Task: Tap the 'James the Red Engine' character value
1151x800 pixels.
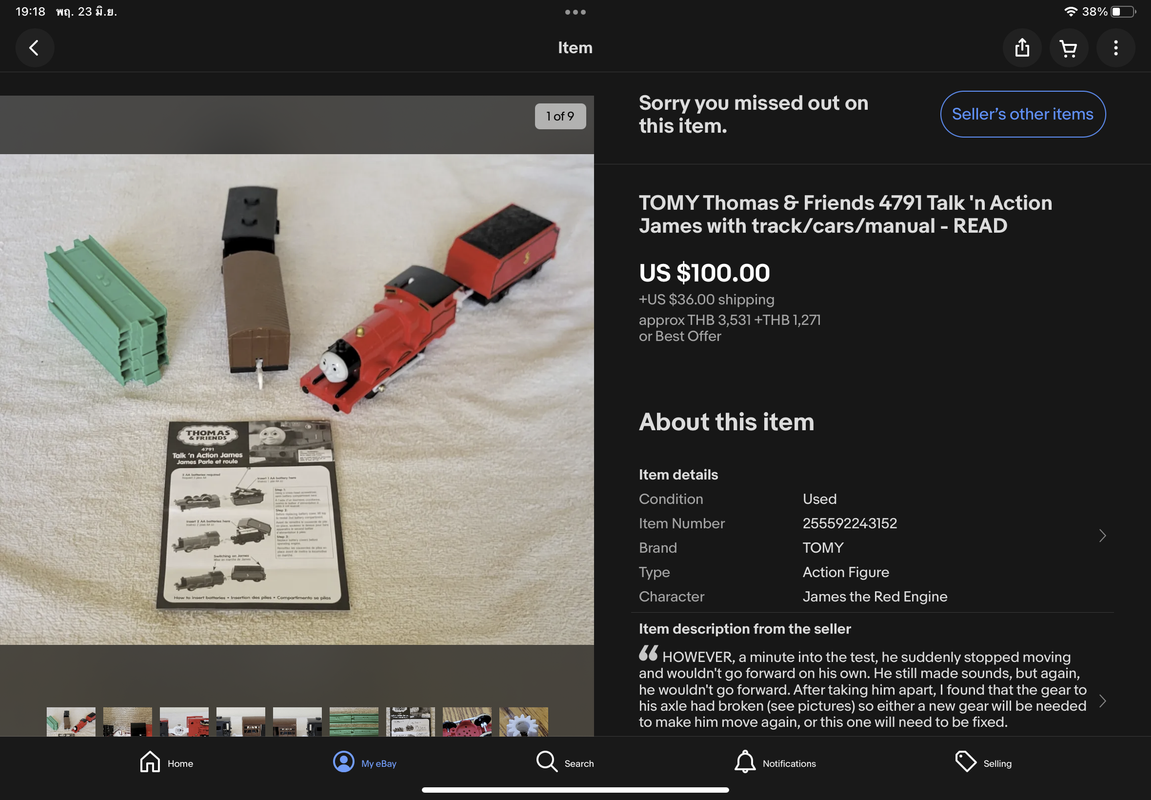Action: (875, 597)
